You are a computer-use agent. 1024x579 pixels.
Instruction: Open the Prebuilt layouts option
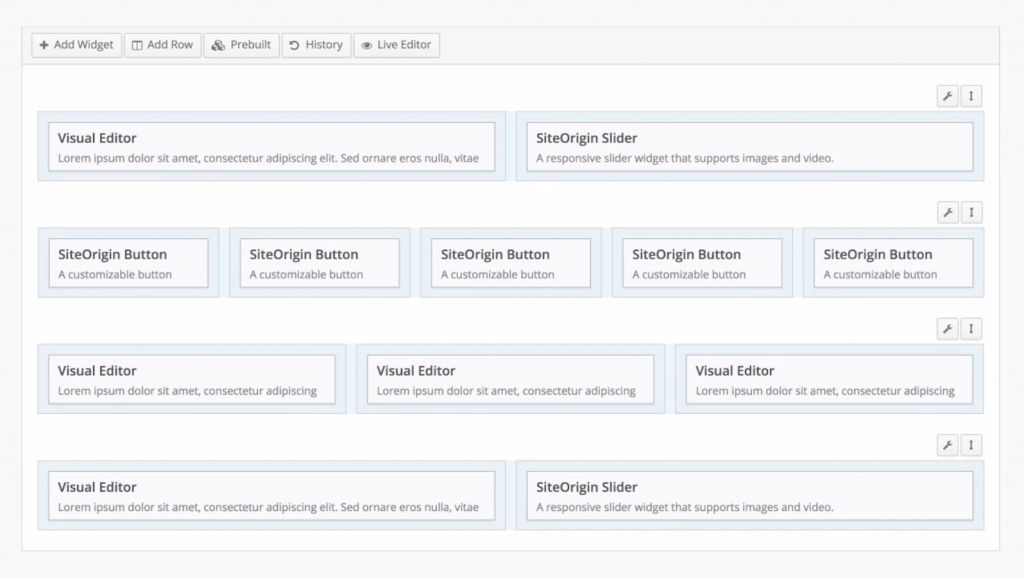click(x=241, y=45)
